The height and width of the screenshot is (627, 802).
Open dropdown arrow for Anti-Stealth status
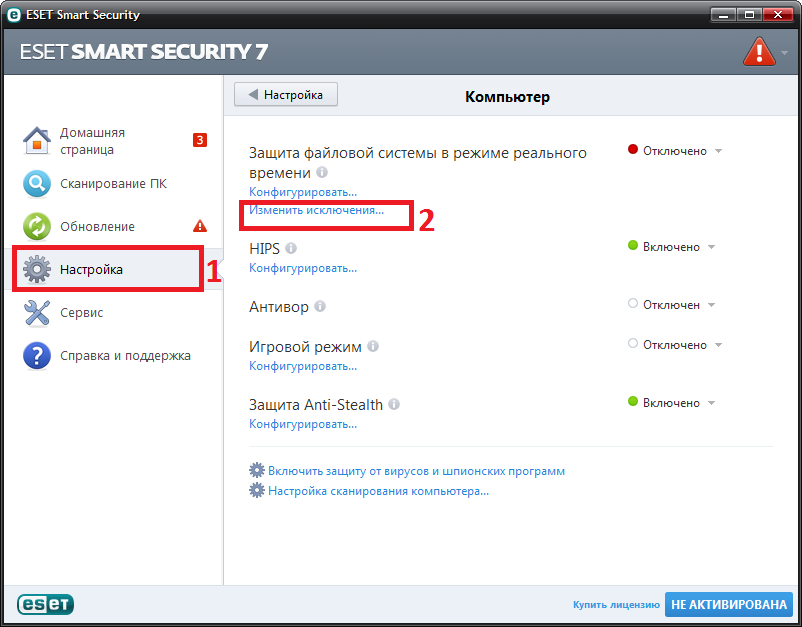tap(711, 403)
